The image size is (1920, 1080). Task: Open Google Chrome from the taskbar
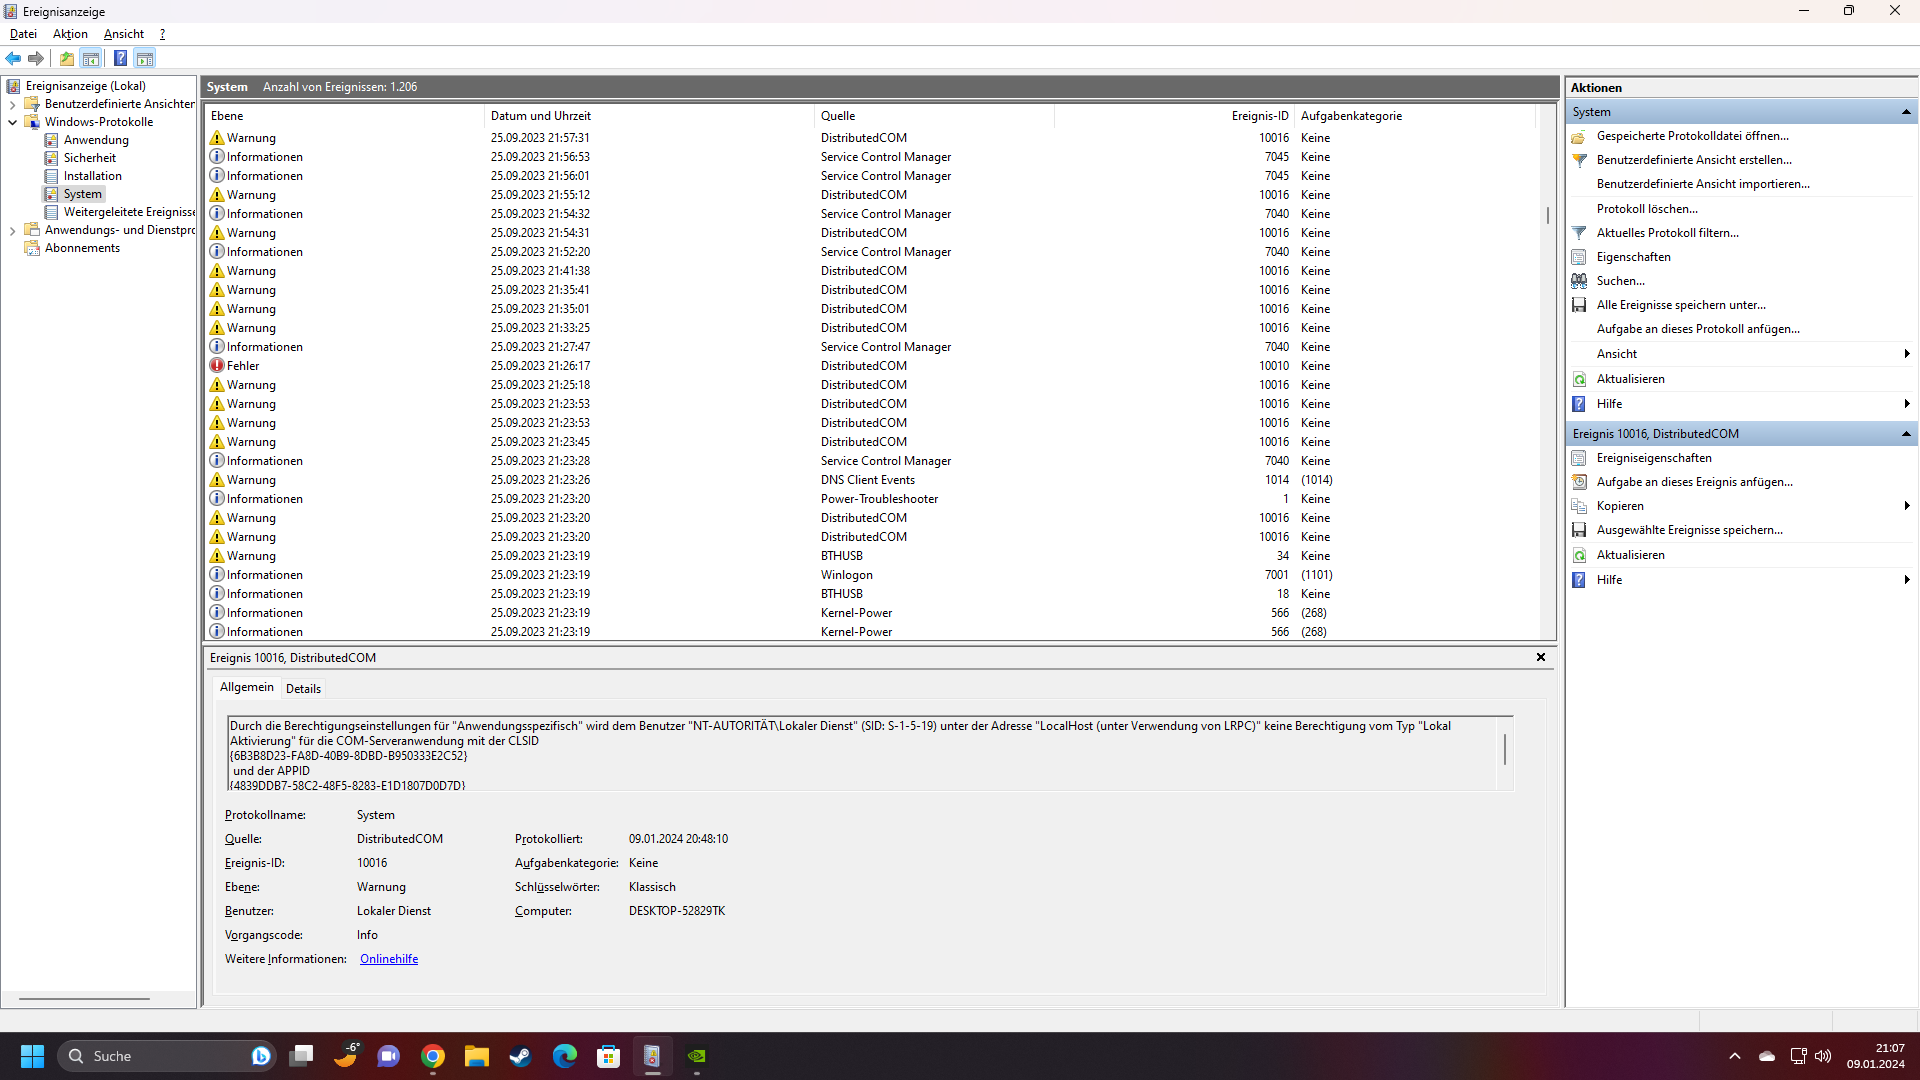coord(433,1056)
